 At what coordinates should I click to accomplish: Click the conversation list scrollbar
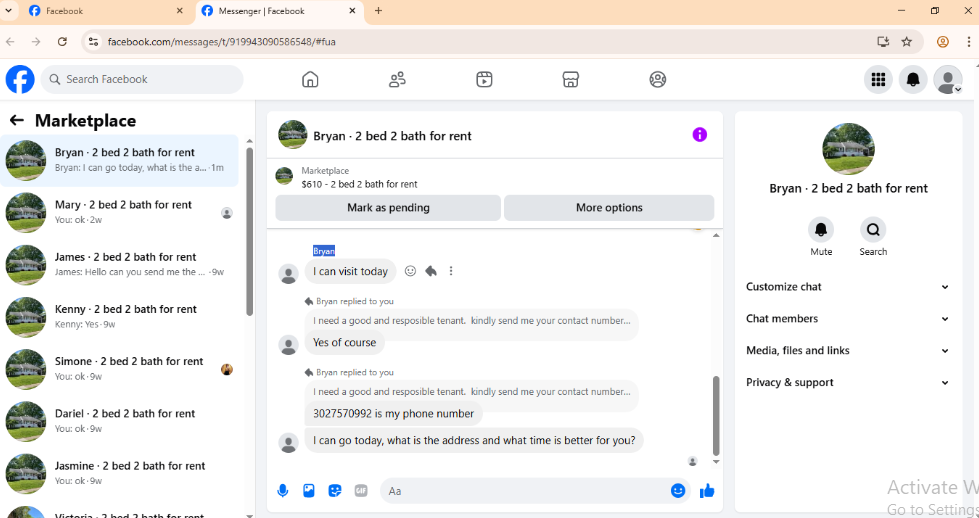[x=250, y=232]
